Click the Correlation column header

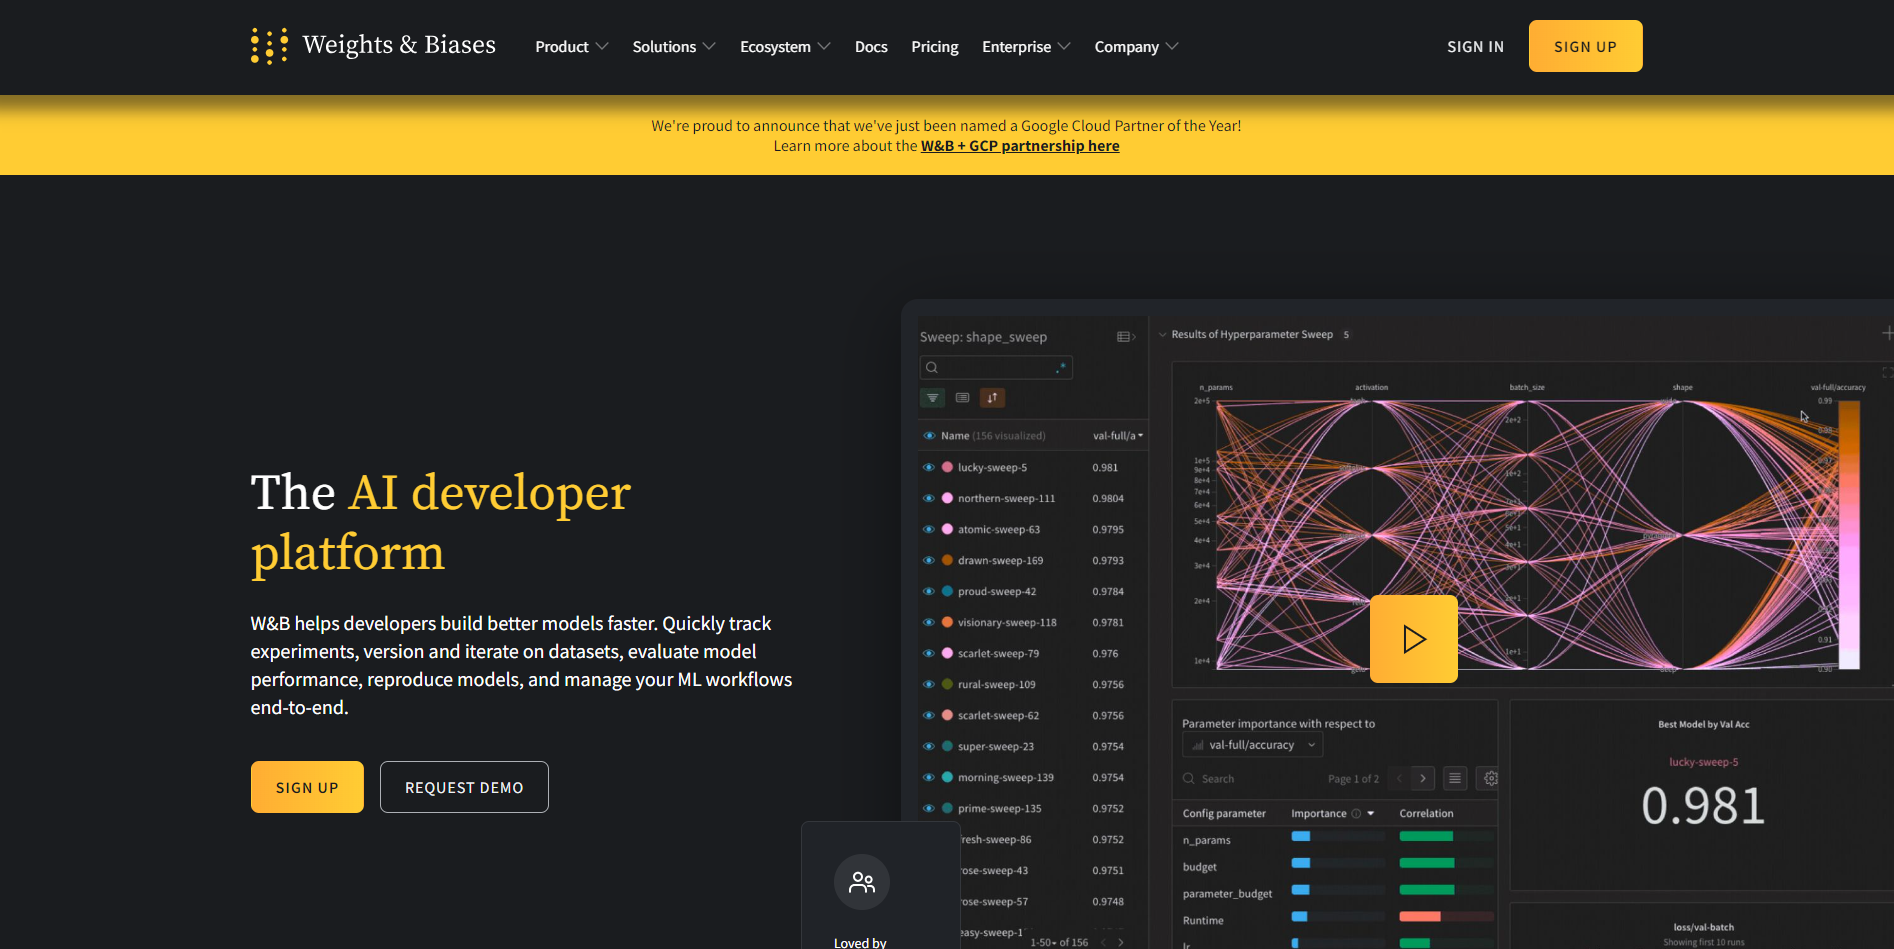click(x=1426, y=814)
